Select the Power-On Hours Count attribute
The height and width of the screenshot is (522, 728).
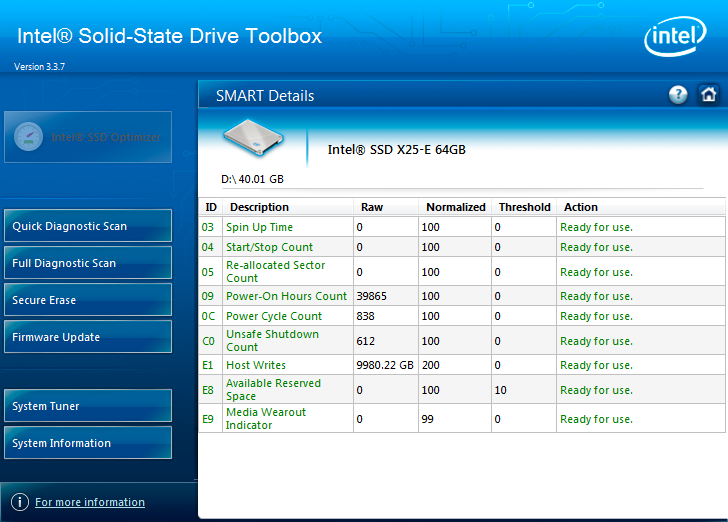(x=286, y=296)
